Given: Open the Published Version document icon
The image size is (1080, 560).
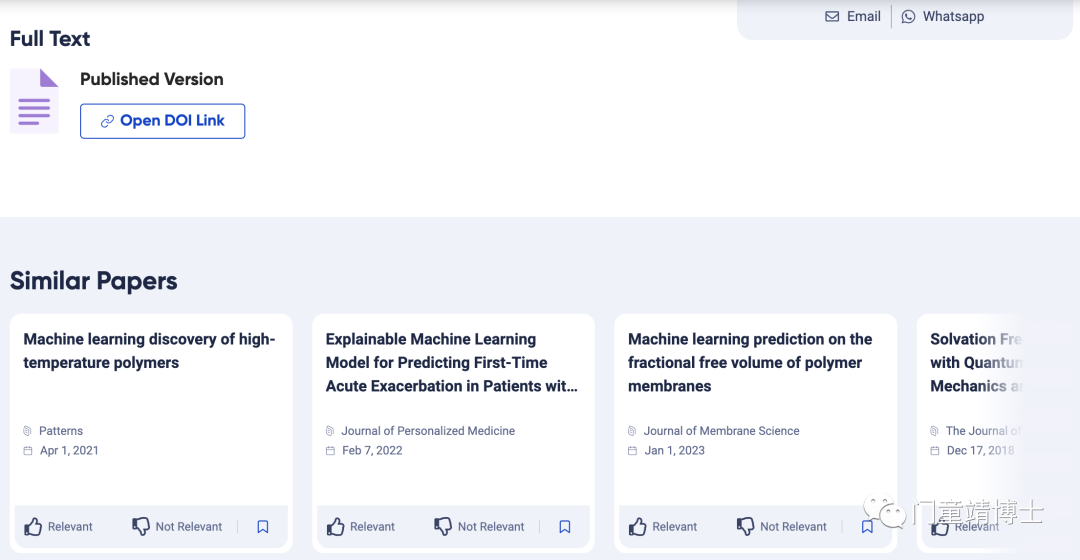Looking at the screenshot, I should (x=34, y=101).
